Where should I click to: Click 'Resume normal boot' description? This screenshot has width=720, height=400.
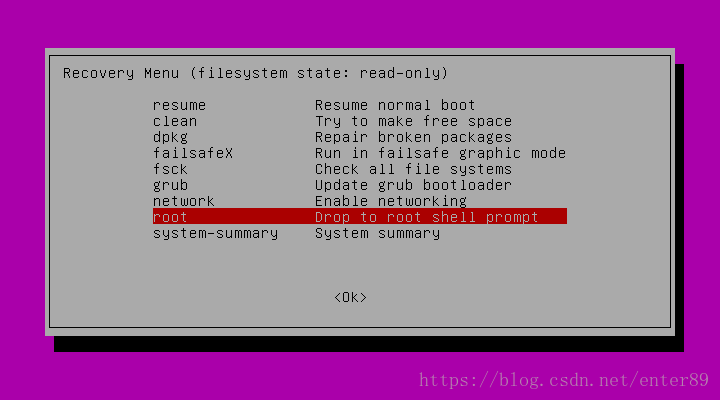tap(395, 105)
